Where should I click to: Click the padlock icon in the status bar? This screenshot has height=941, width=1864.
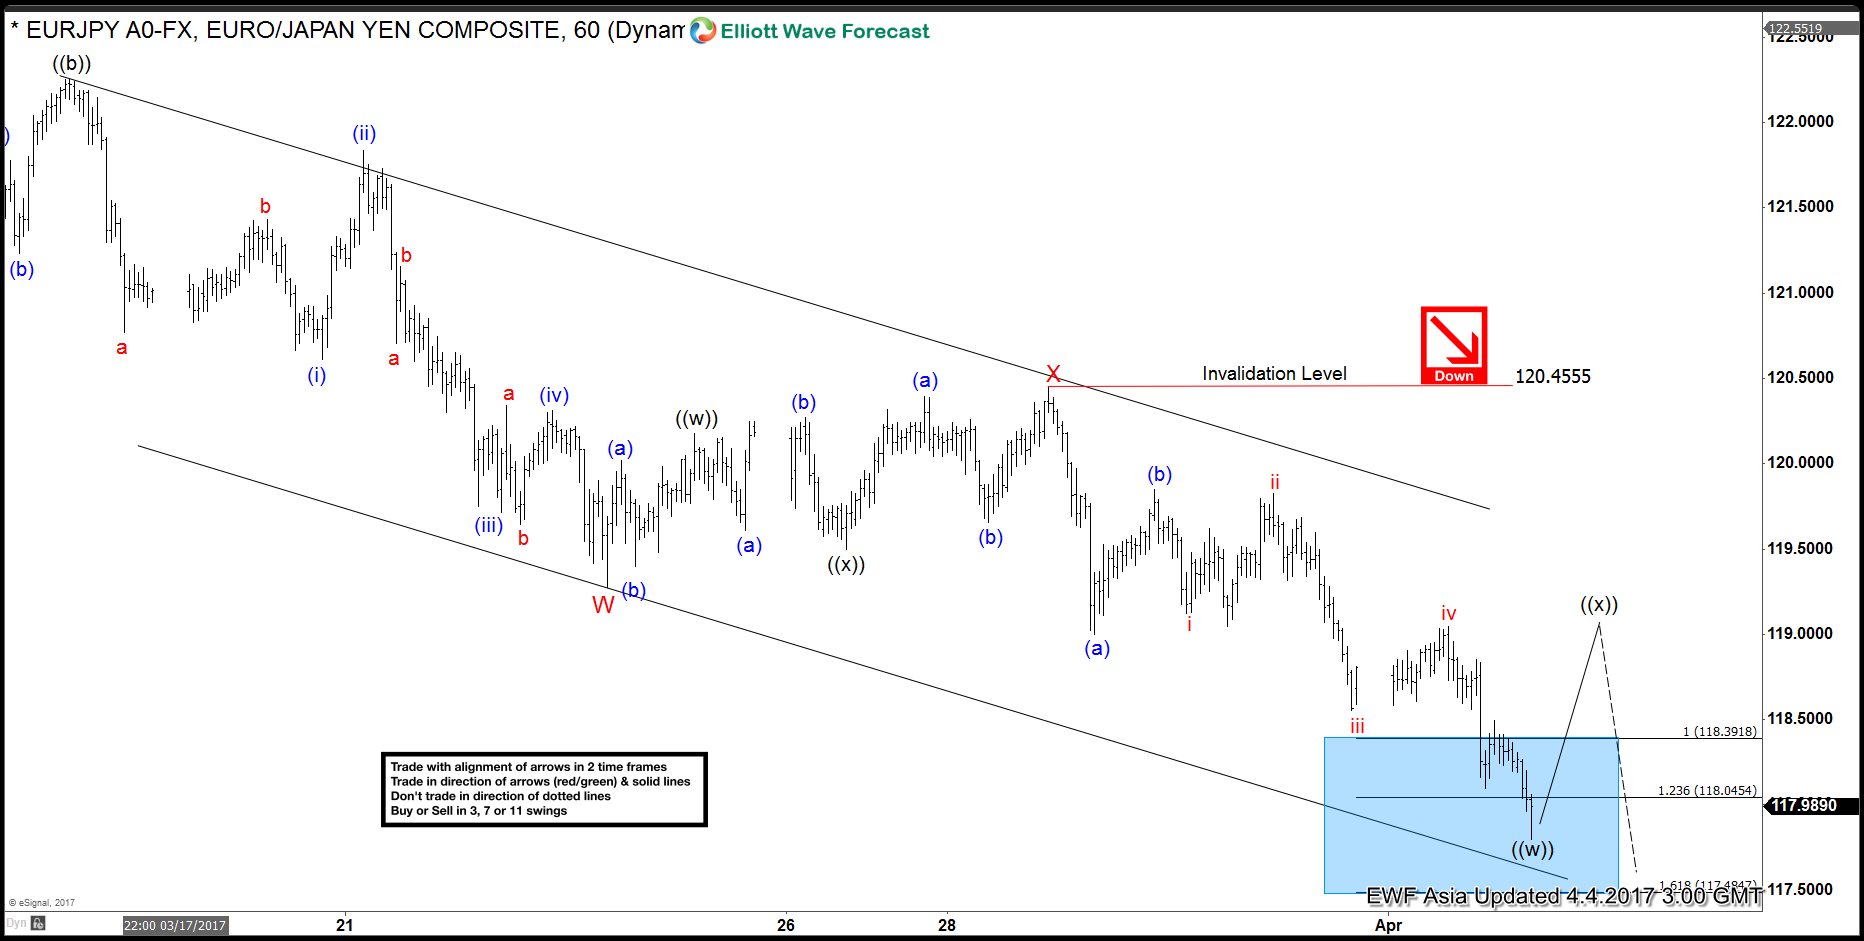(x=38, y=923)
